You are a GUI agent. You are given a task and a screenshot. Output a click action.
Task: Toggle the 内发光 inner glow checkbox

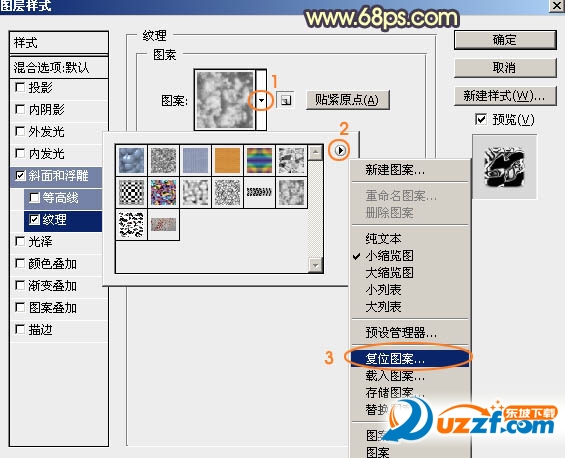(20, 153)
